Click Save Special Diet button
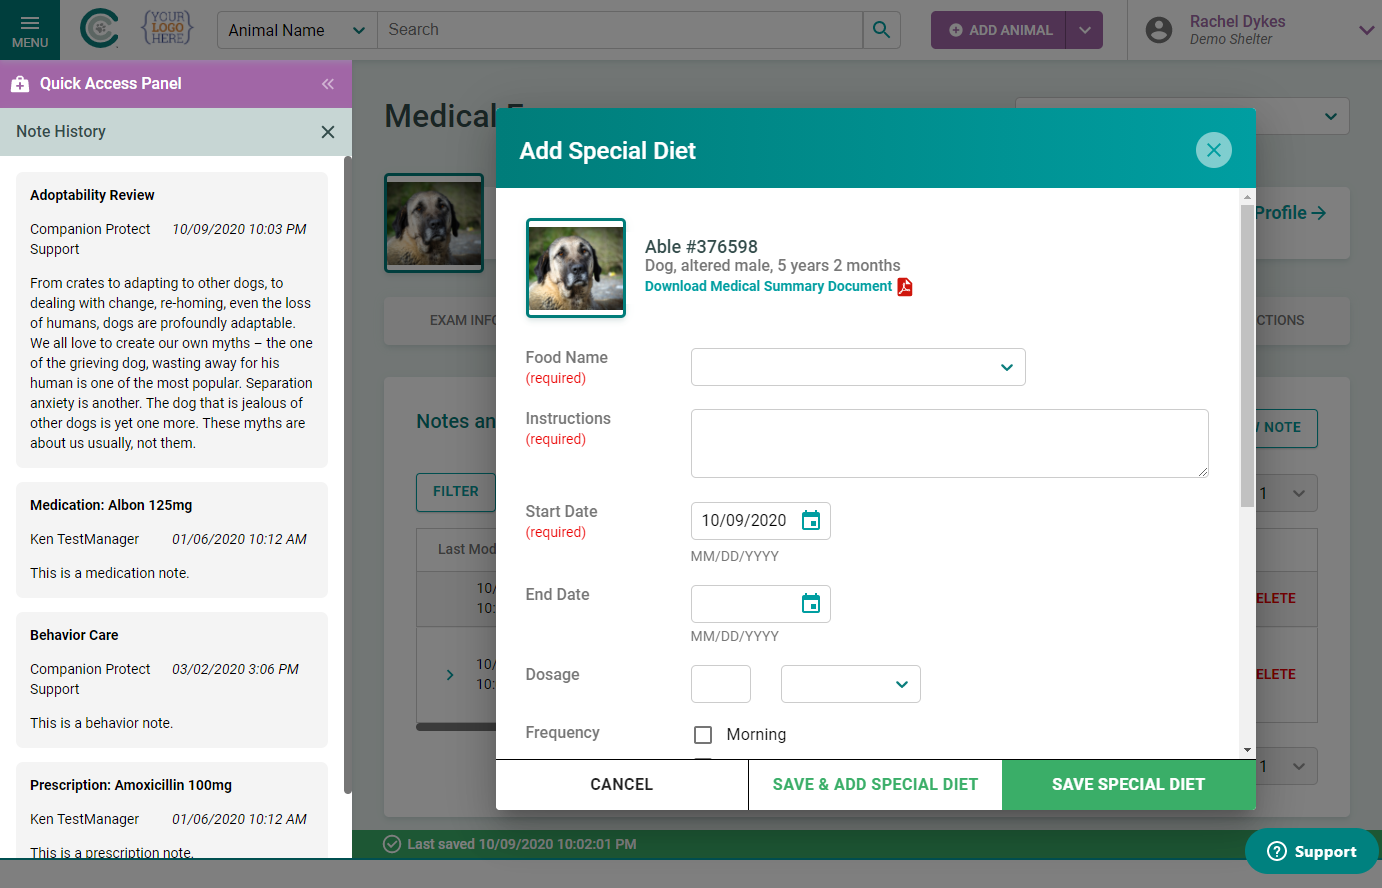The height and width of the screenshot is (888, 1382). click(1128, 784)
